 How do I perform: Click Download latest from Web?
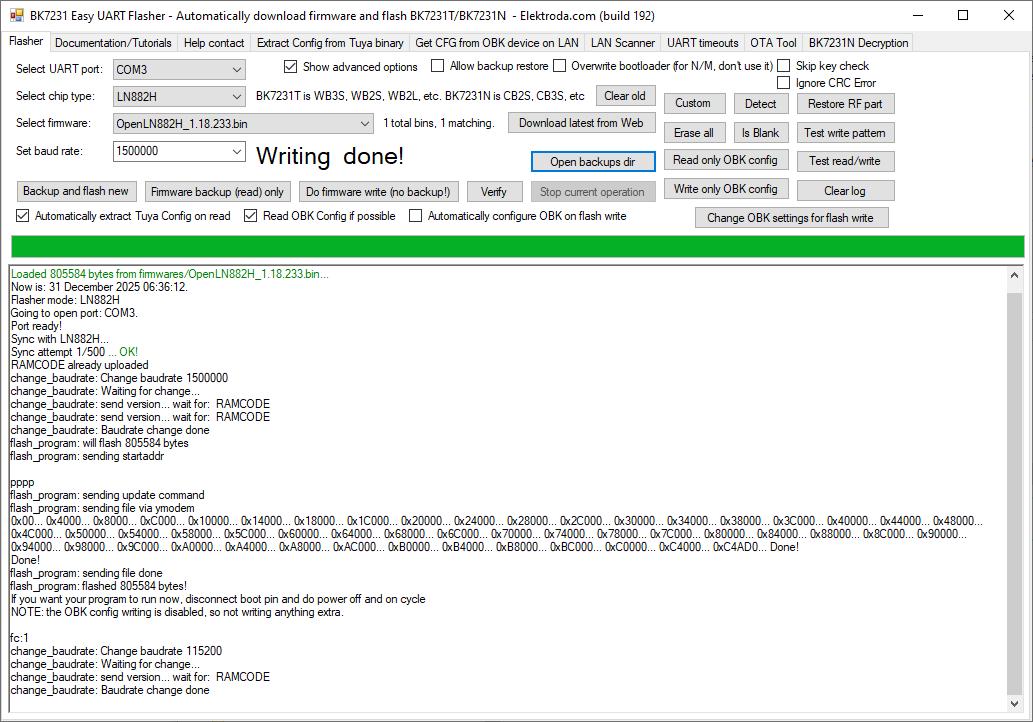click(581, 123)
